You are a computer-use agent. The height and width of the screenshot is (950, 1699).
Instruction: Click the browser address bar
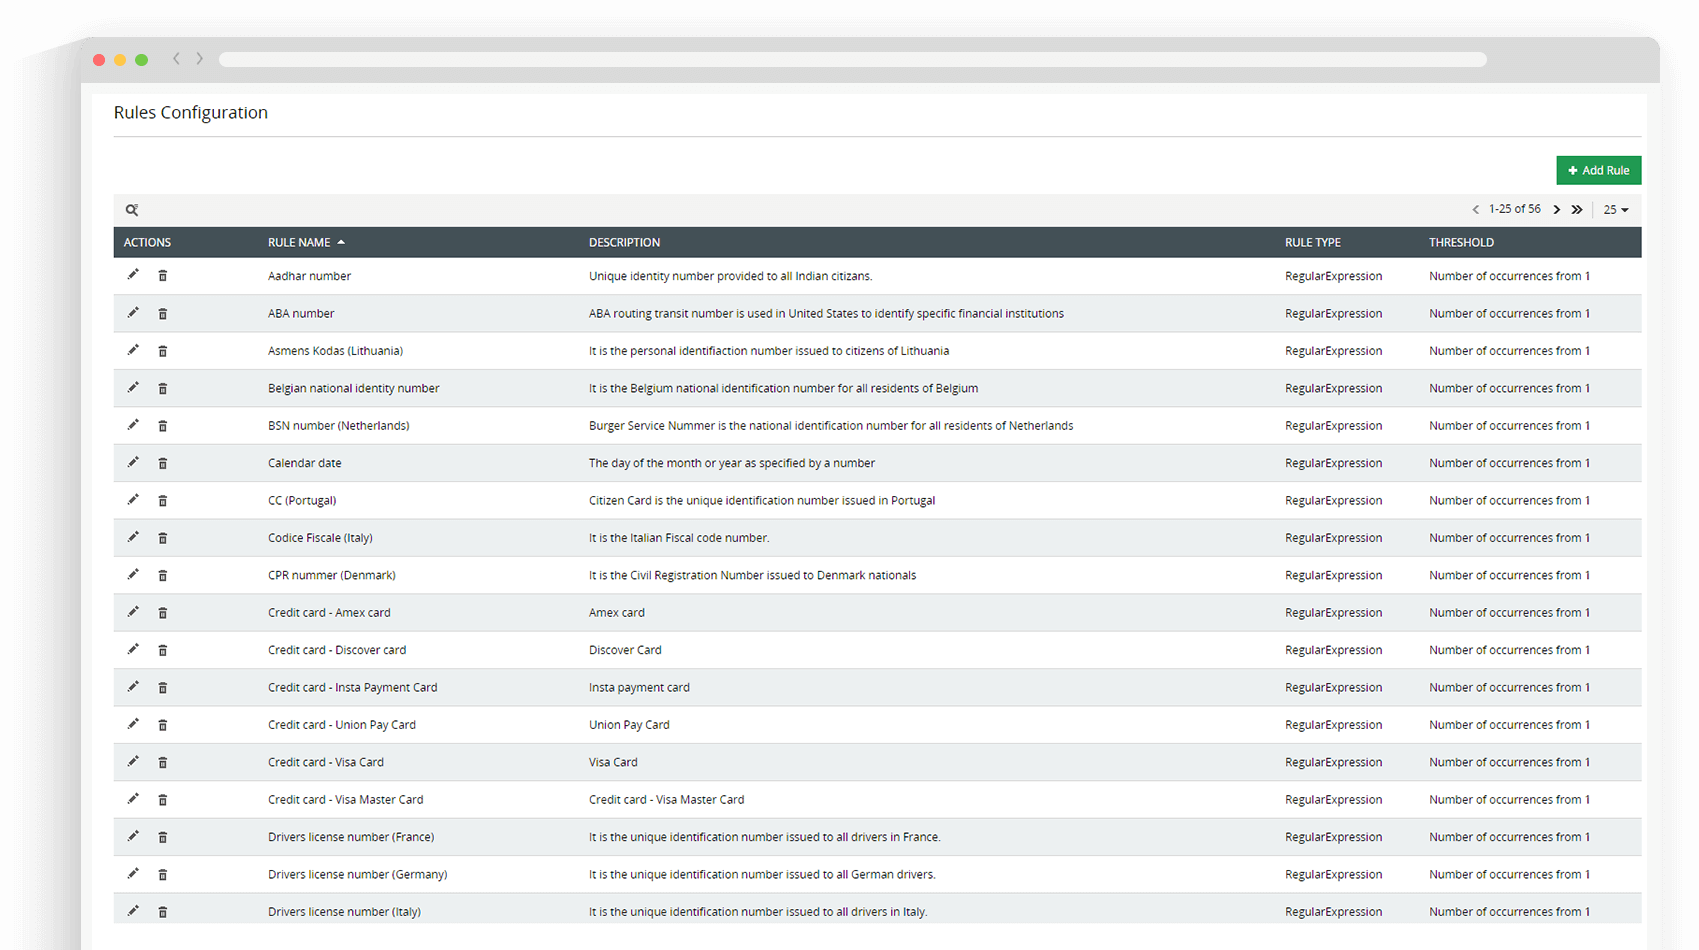(852, 60)
